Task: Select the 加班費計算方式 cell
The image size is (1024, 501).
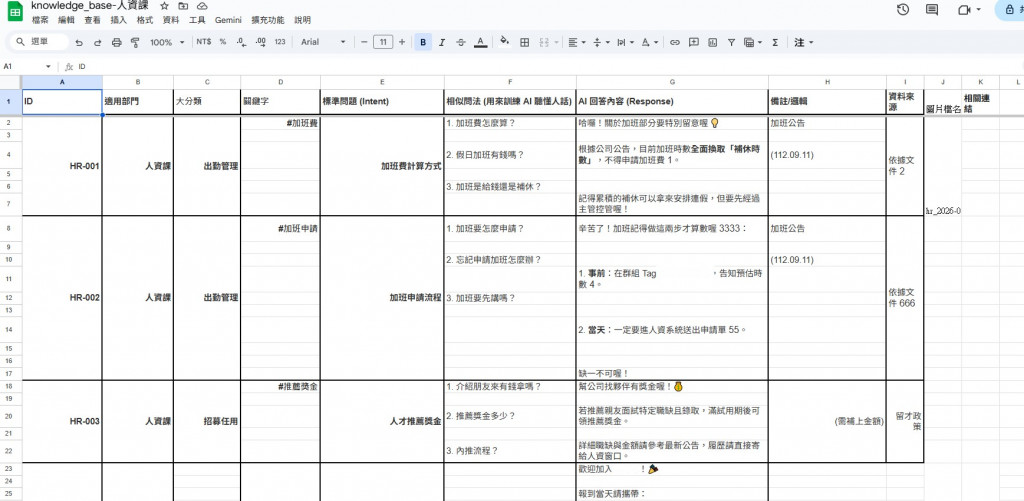Action: coord(382,166)
